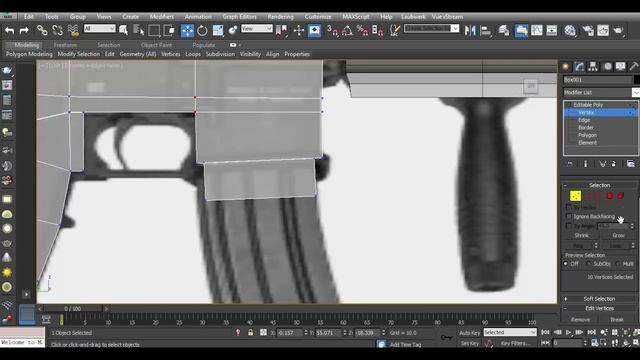
Task: Select the yellow Vertex sub-object level icon
Action: (x=576, y=196)
